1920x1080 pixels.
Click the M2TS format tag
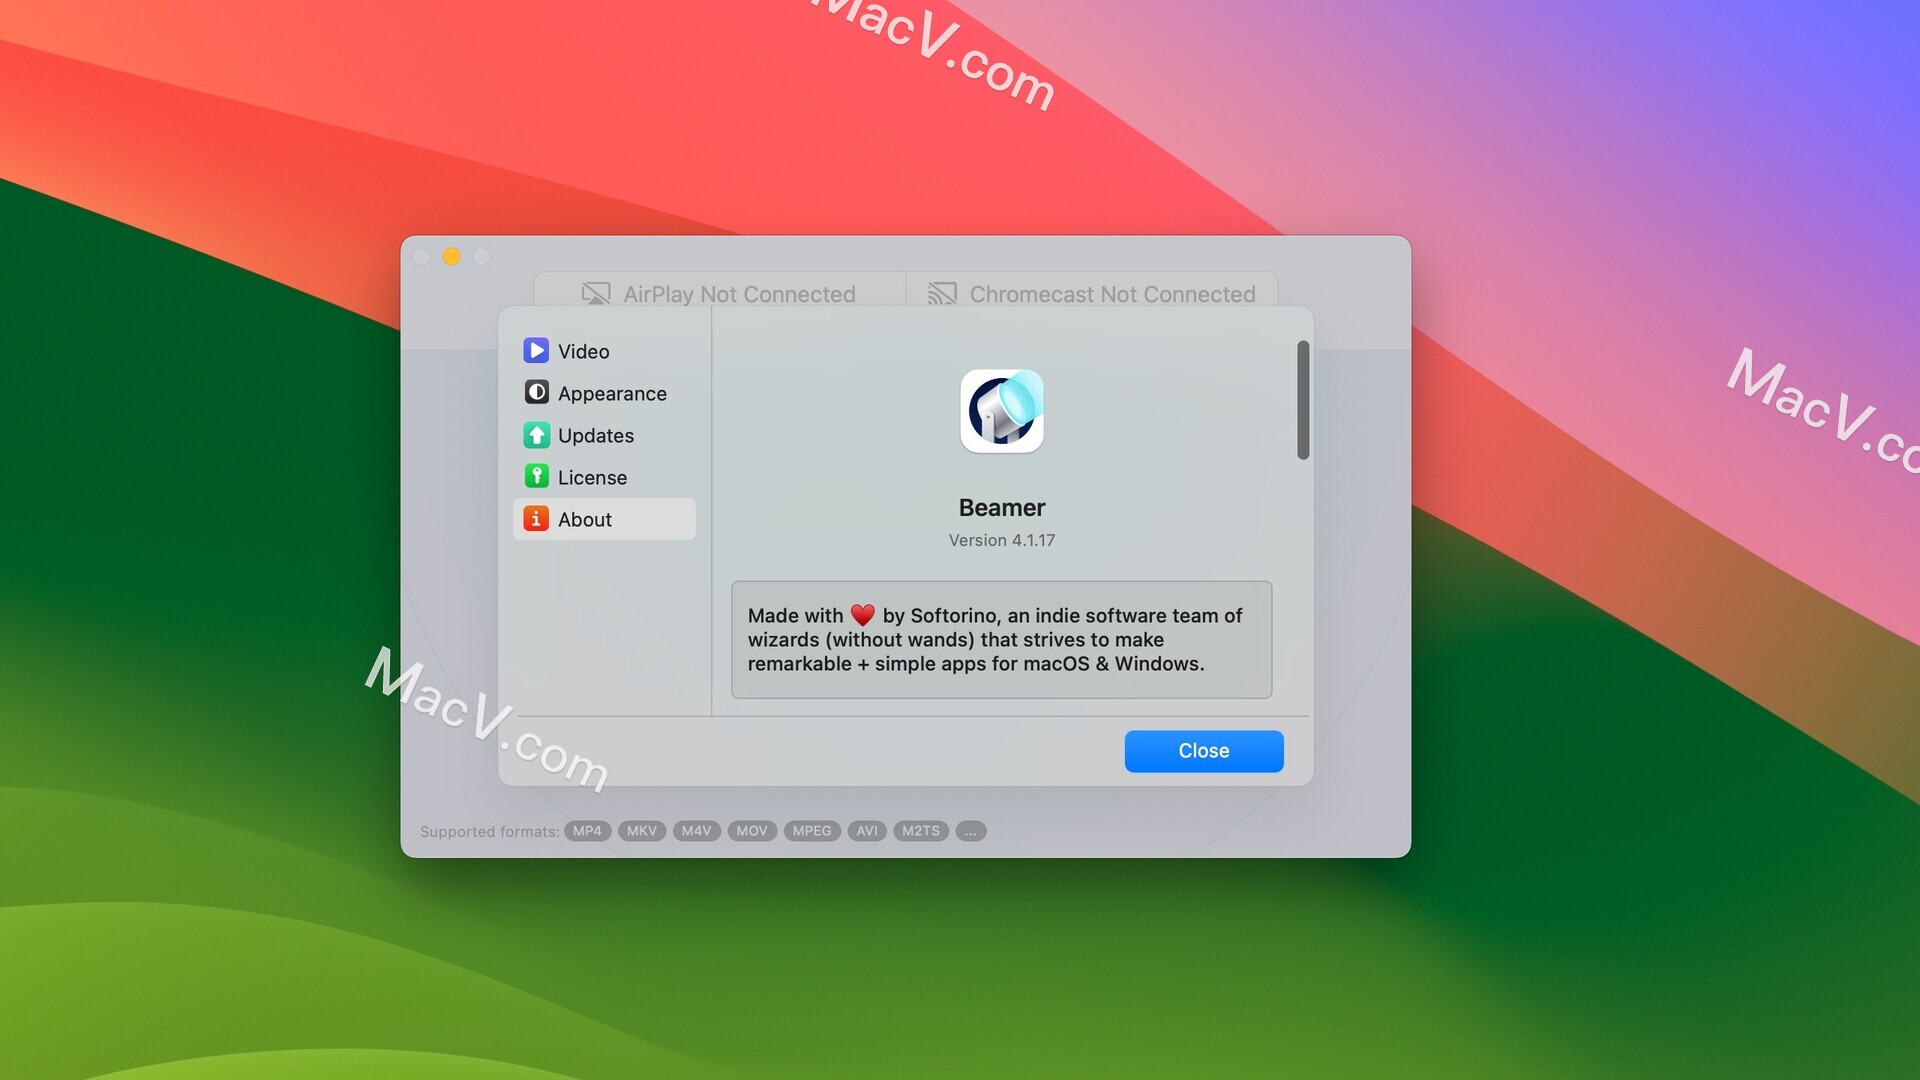pyautogui.click(x=922, y=829)
